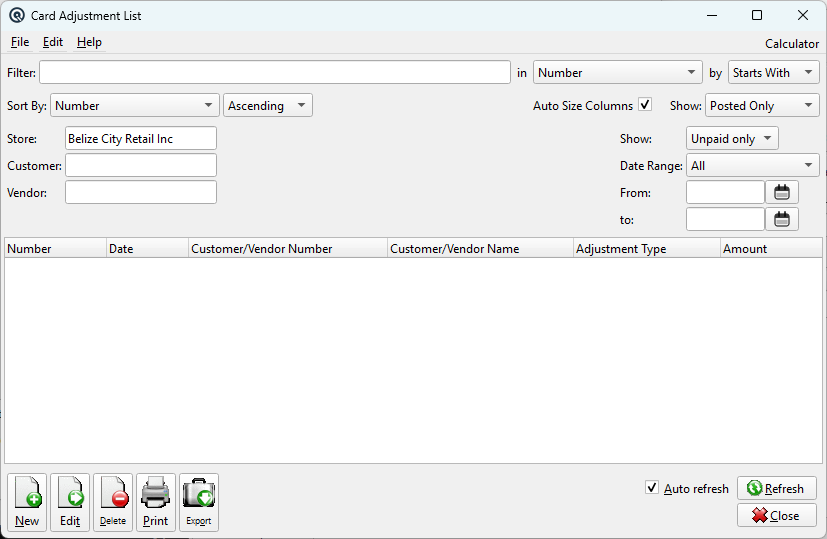This screenshot has width=827, height=539.
Task: Open the Starts With match dropdown
Action: (x=773, y=73)
